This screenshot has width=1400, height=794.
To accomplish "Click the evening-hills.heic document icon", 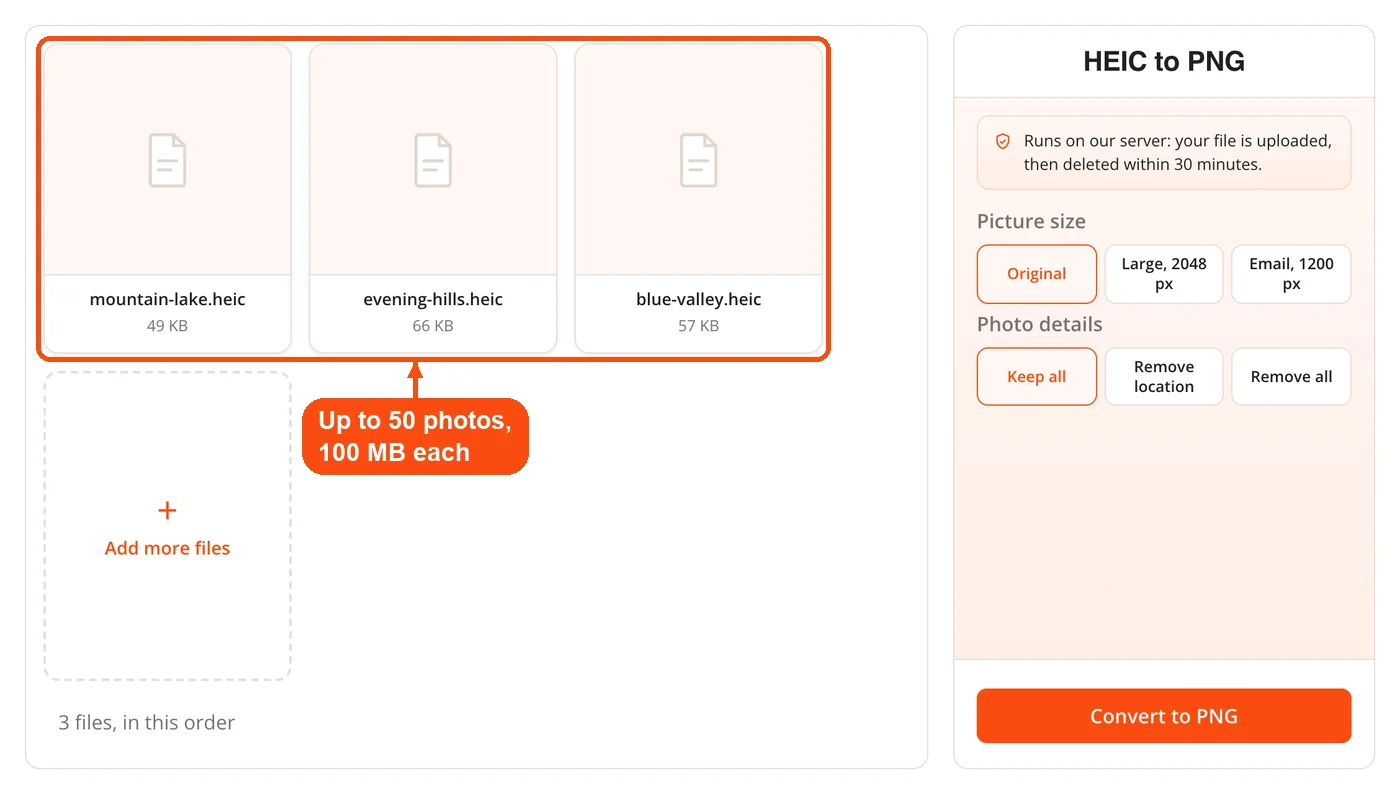I will click(433, 160).
